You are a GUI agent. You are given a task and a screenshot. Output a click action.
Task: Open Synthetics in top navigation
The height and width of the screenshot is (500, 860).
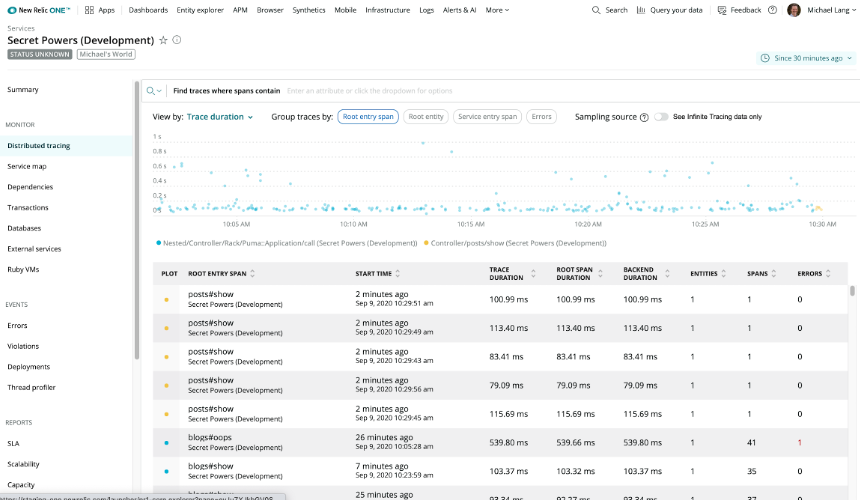(309, 10)
